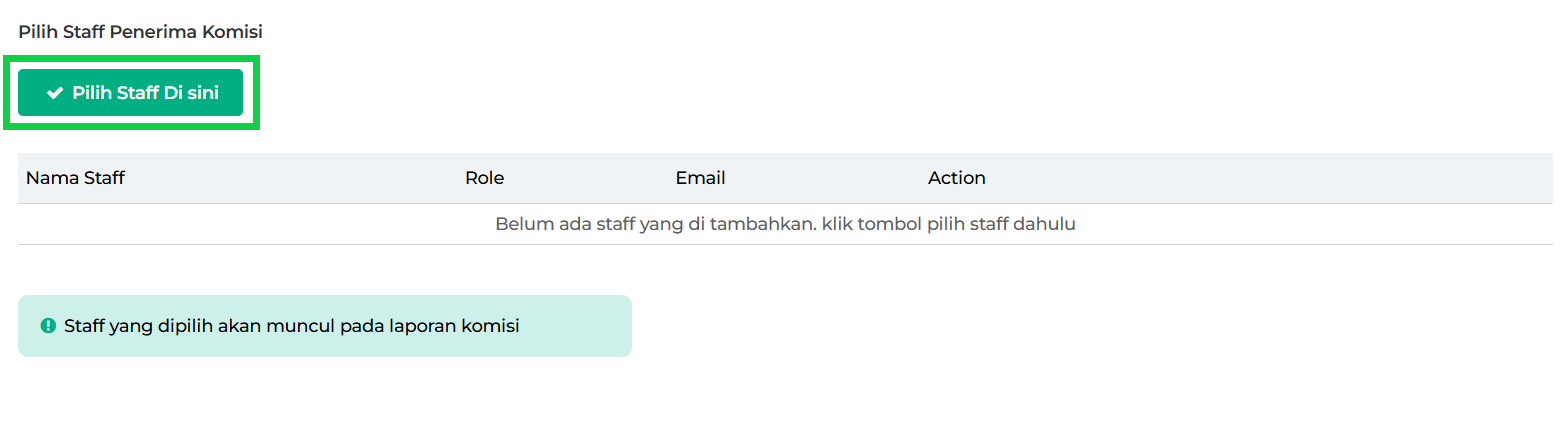
Task: Click the laporan komisi notice text
Action: (292, 326)
